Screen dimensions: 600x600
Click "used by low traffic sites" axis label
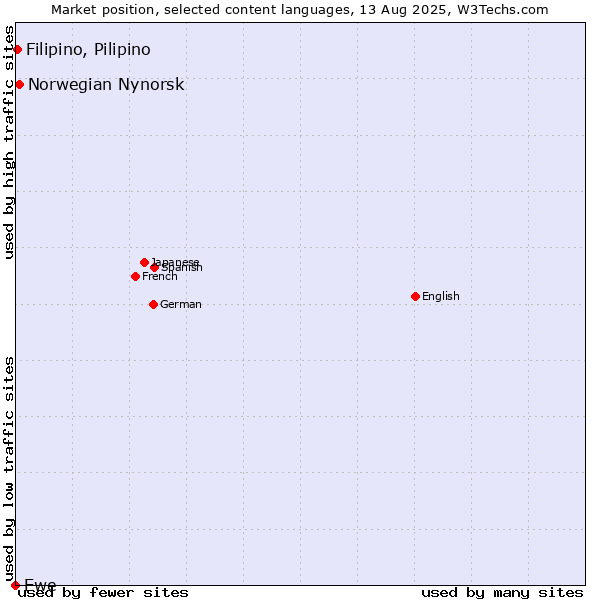(x=8, y=469)
